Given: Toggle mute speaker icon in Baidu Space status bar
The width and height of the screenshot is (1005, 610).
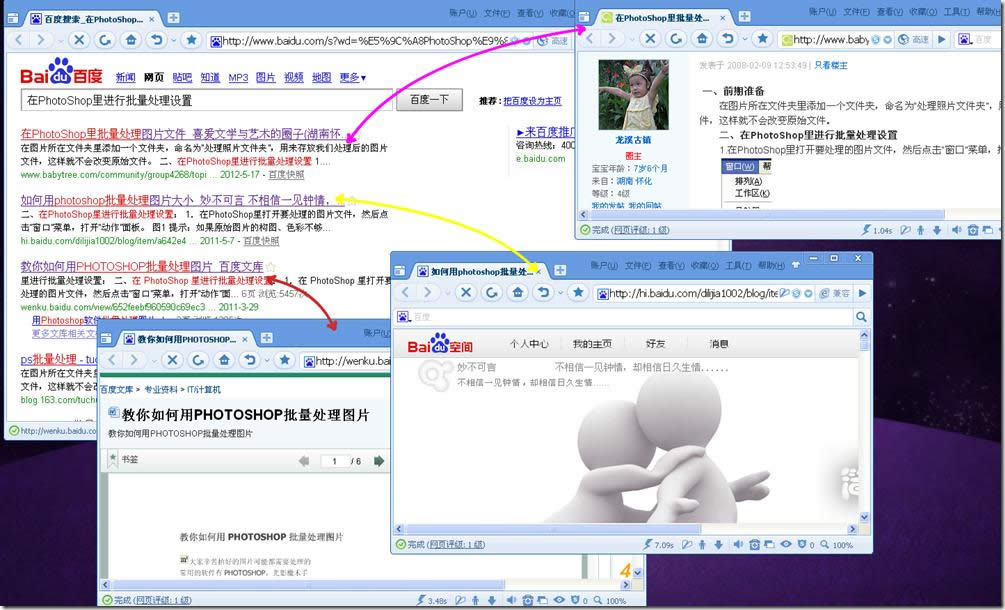Looking at the screenshot, I should tap(737, 545).
